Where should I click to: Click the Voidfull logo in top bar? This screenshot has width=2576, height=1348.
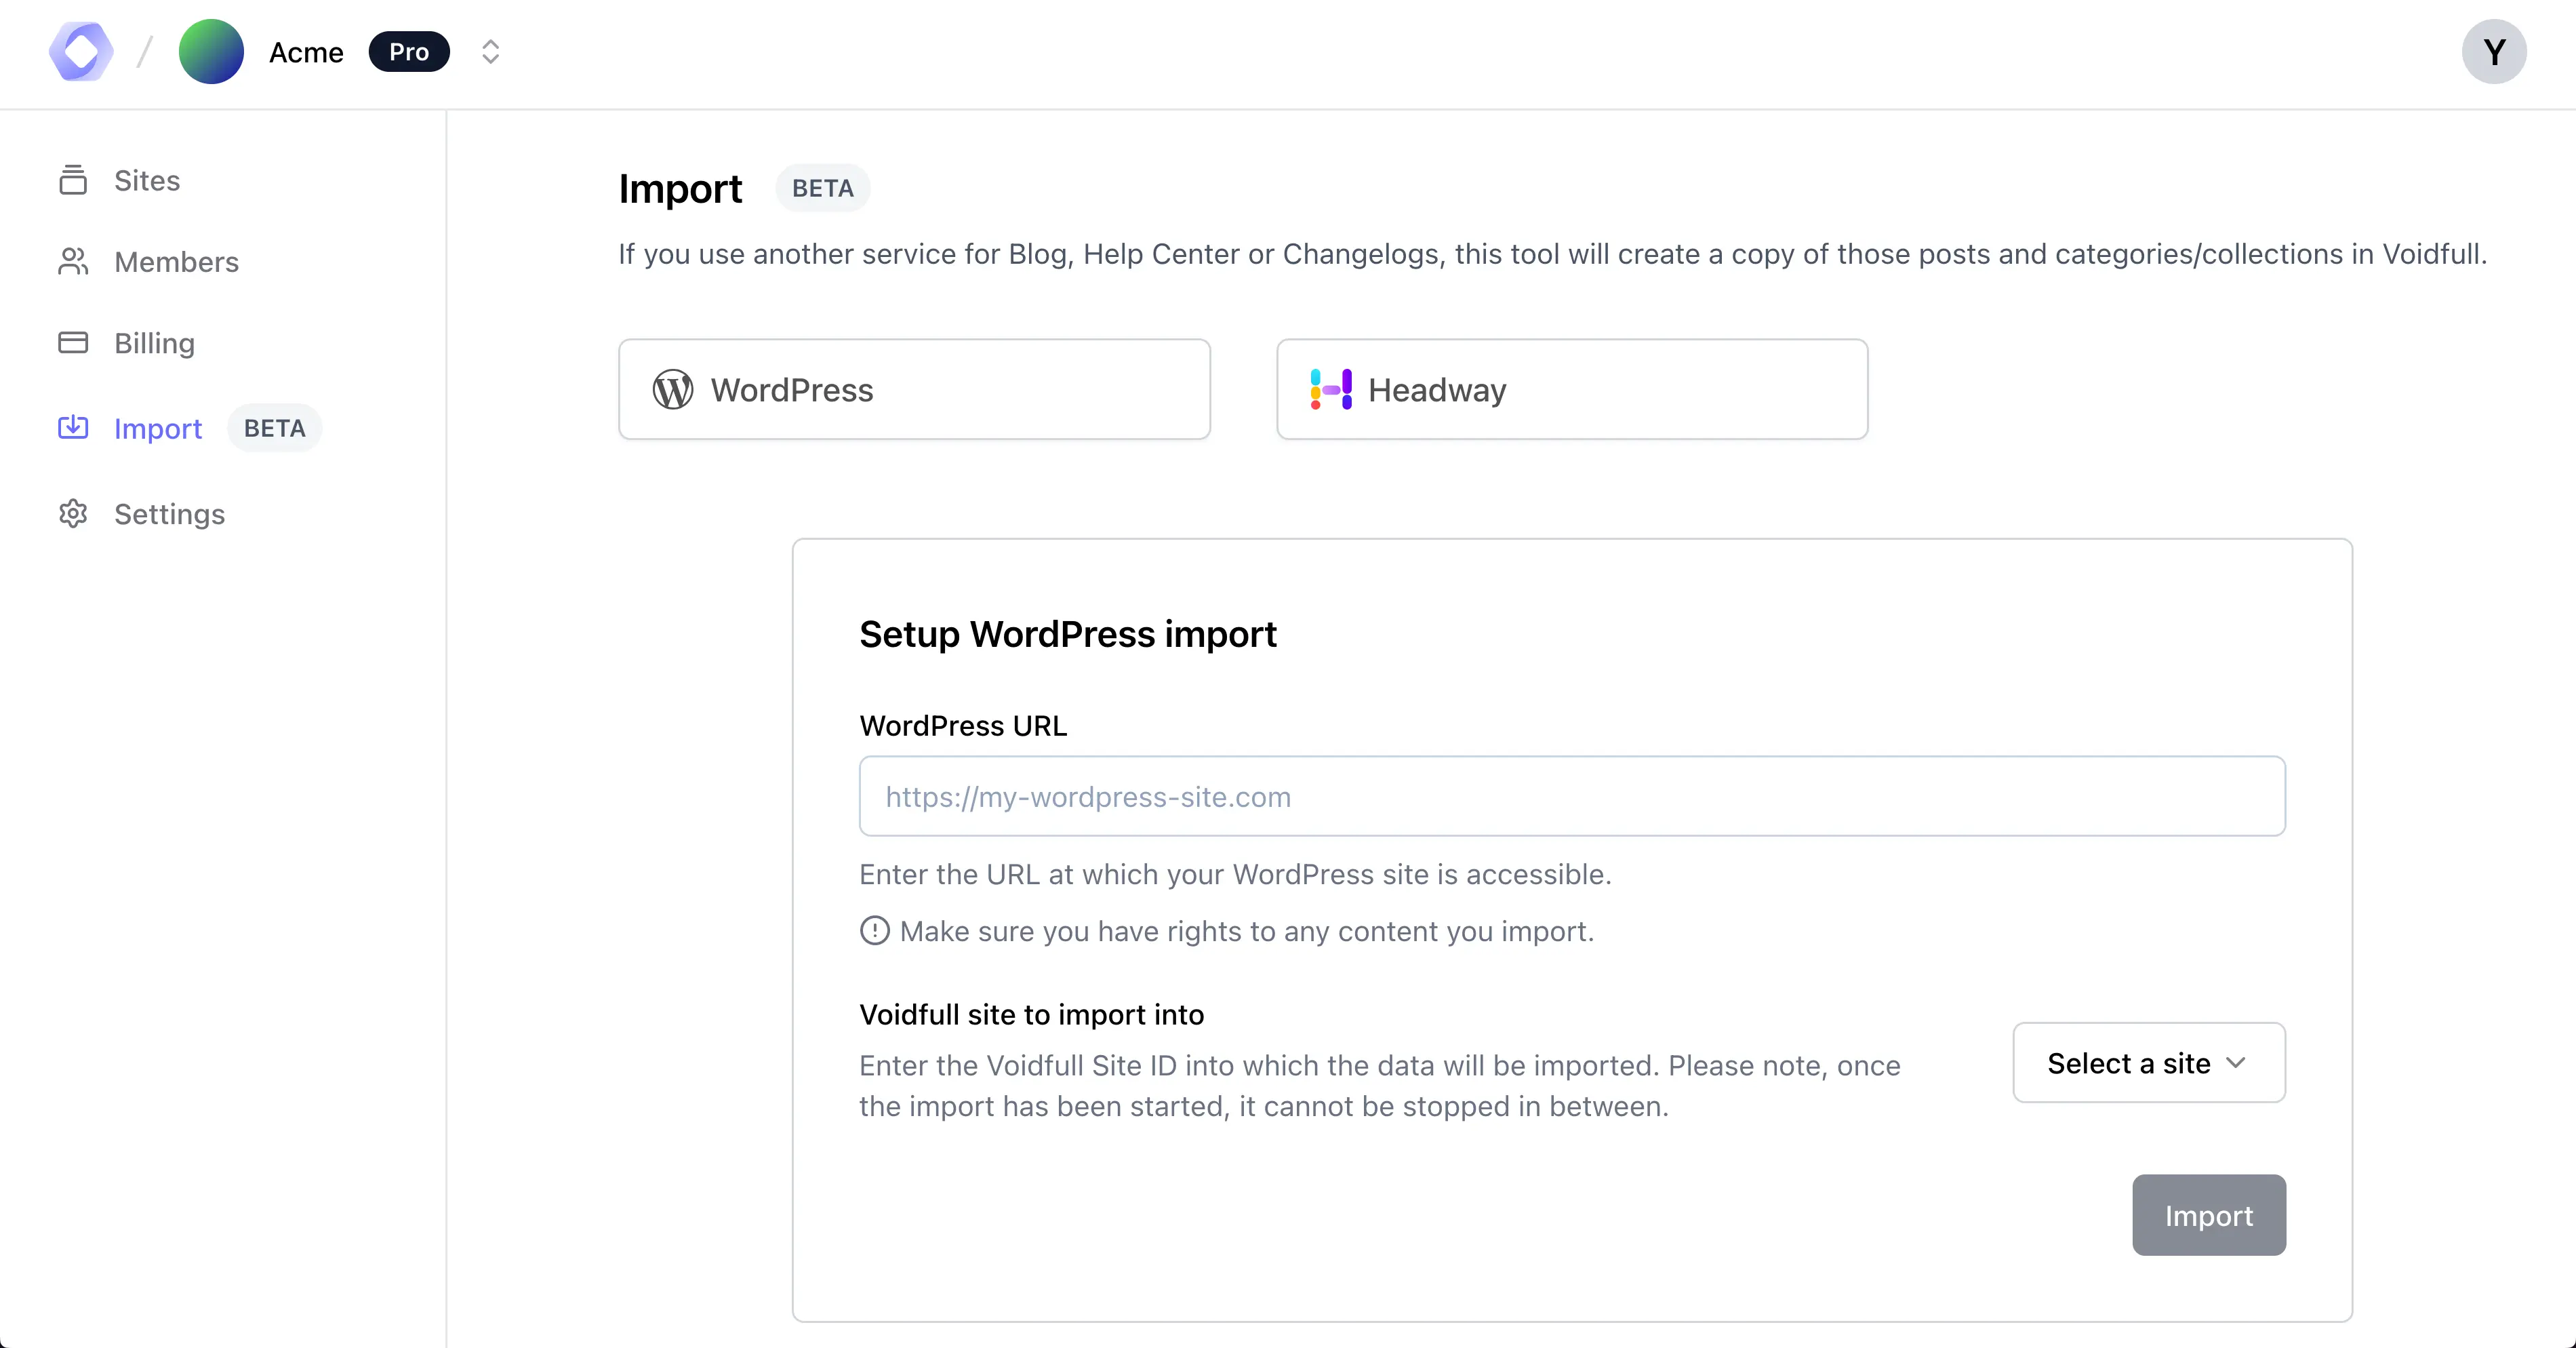coord(80,51)
